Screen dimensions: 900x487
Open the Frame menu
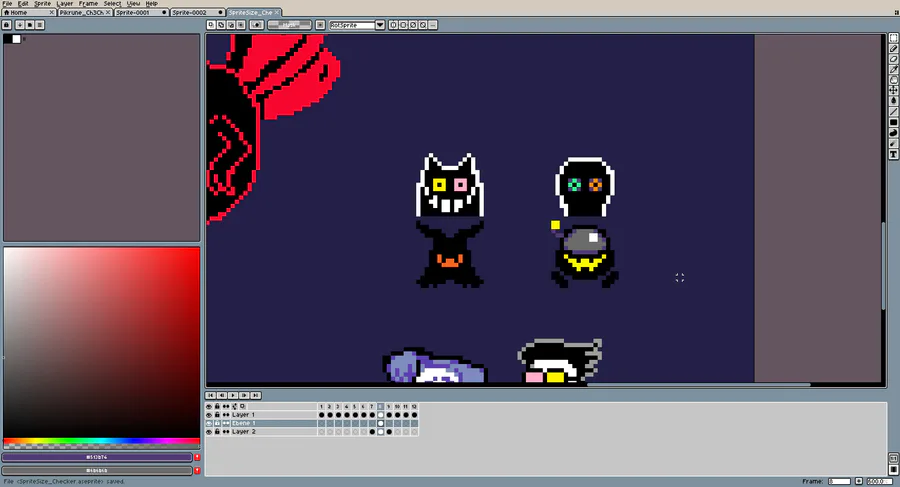88,3
